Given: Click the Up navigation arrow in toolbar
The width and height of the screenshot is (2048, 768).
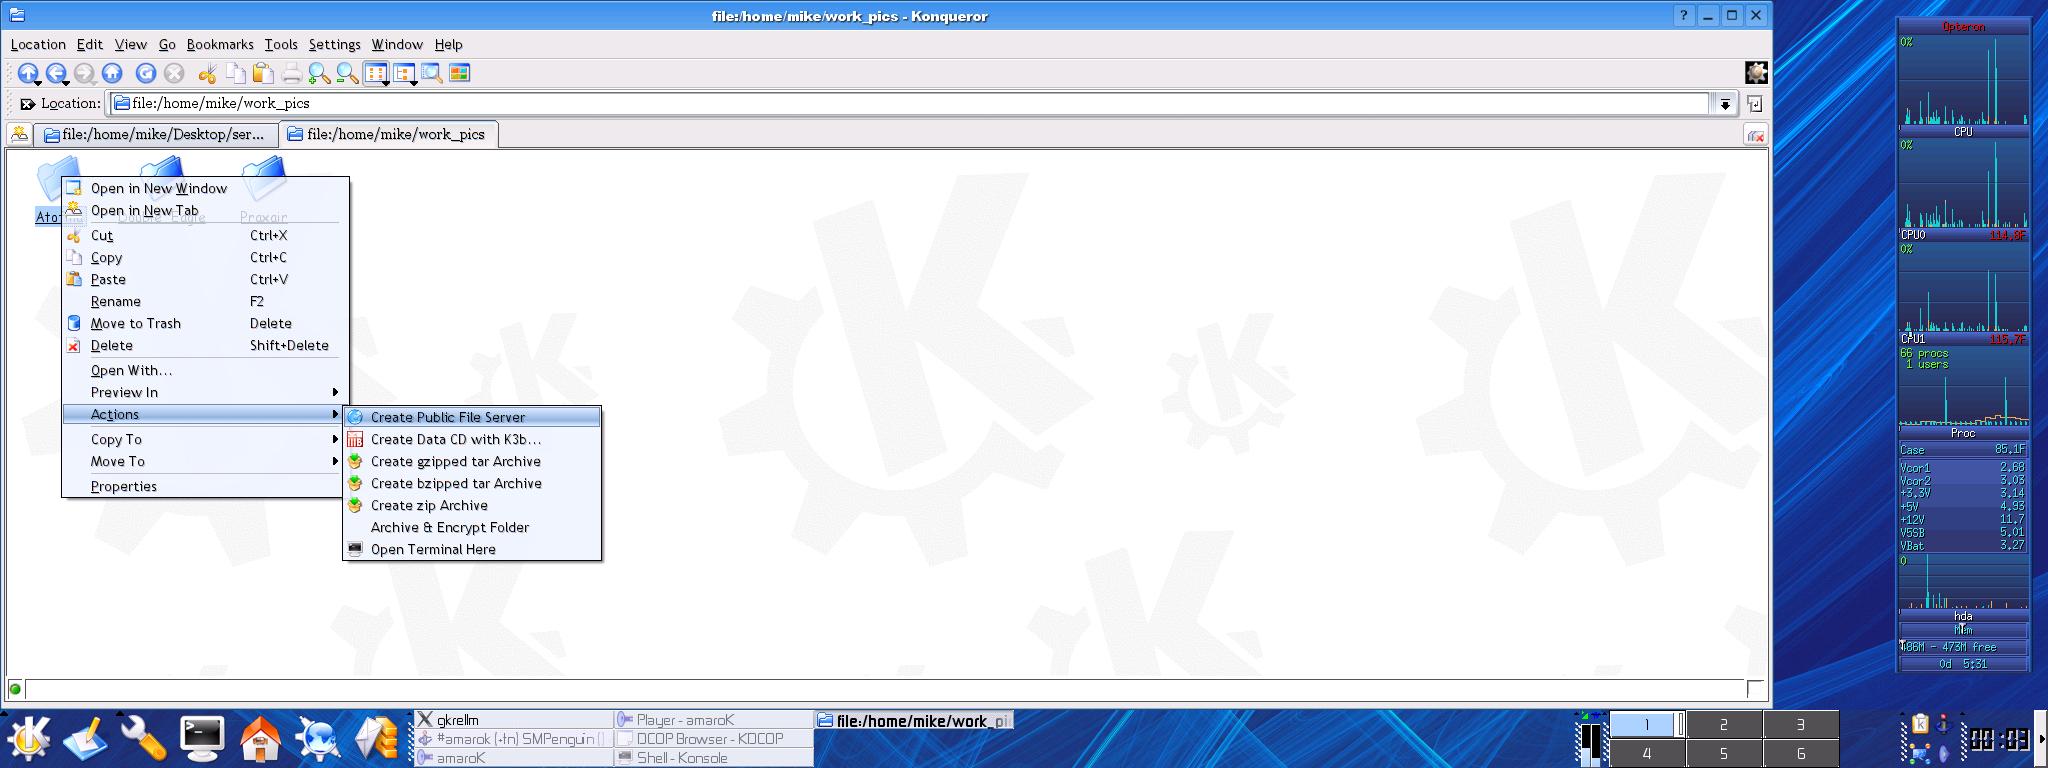Looking at the screenshot, I should (x=27, y=73).
